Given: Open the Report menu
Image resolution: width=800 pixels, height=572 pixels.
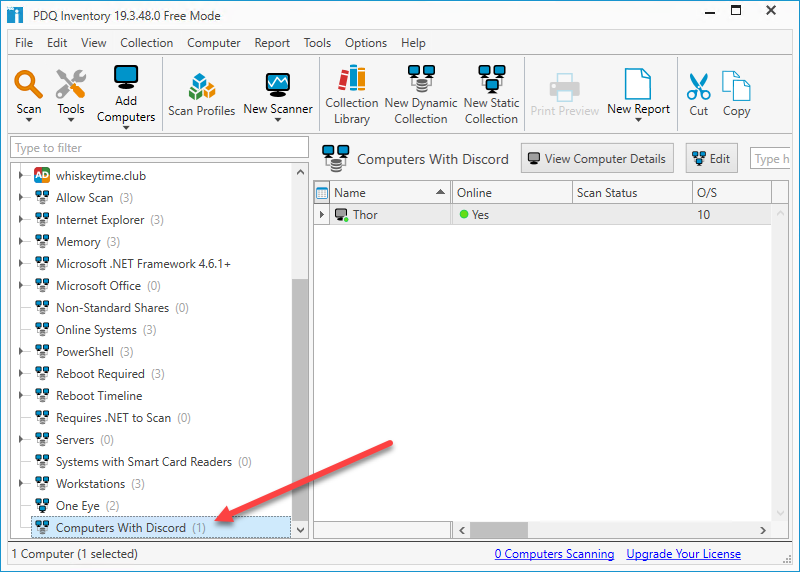Looking at the screenshot, I should point(272,43).
